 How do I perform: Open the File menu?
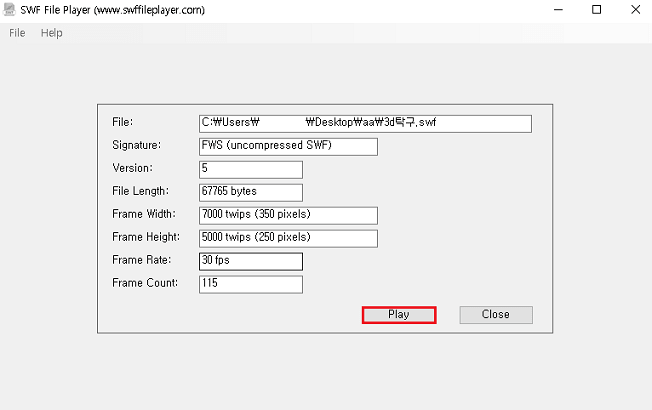[x=17, y=33]
